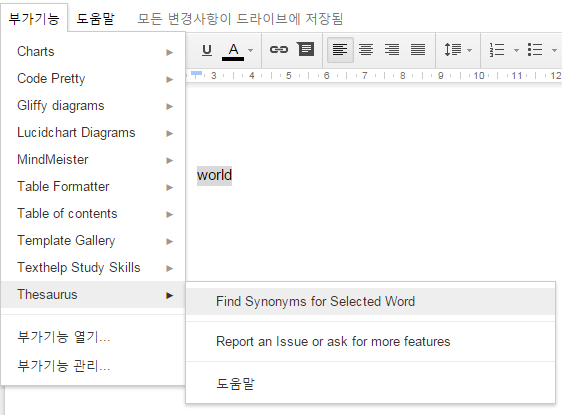
Task: Expand Lucidchart Diagrams submenu
Action: coord(93,133)
